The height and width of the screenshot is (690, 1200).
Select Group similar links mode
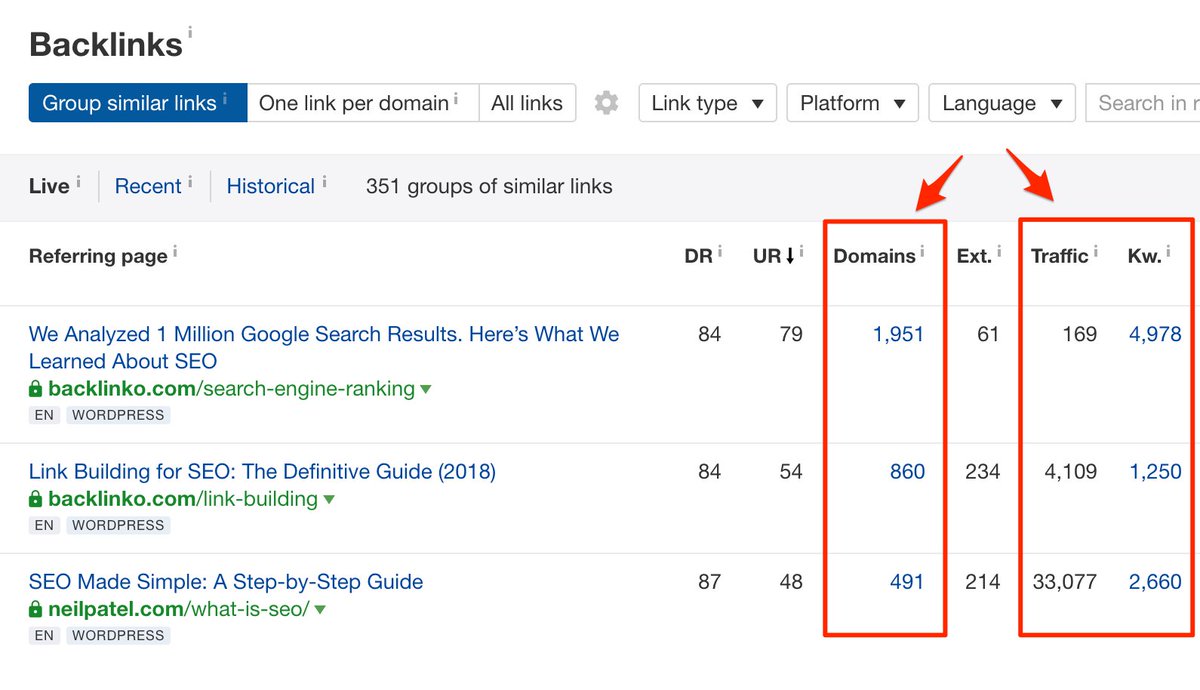pyautogui.click(x=138, y=103)
